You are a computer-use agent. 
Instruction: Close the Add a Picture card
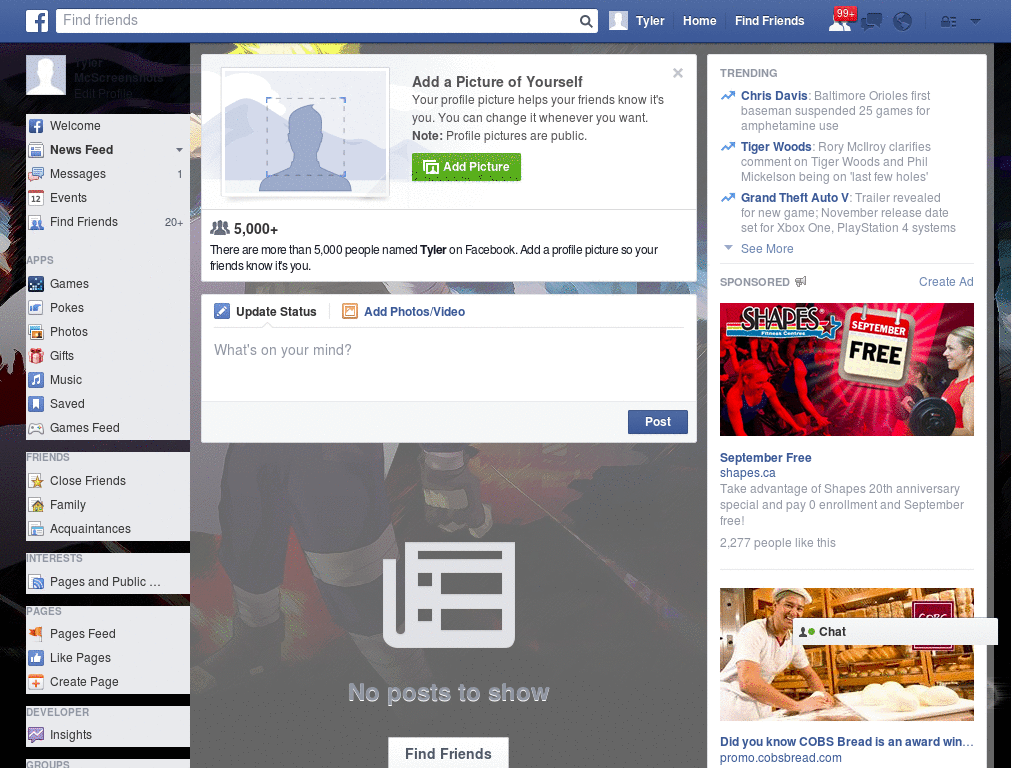pyautogui.click(x=678, y=73)
